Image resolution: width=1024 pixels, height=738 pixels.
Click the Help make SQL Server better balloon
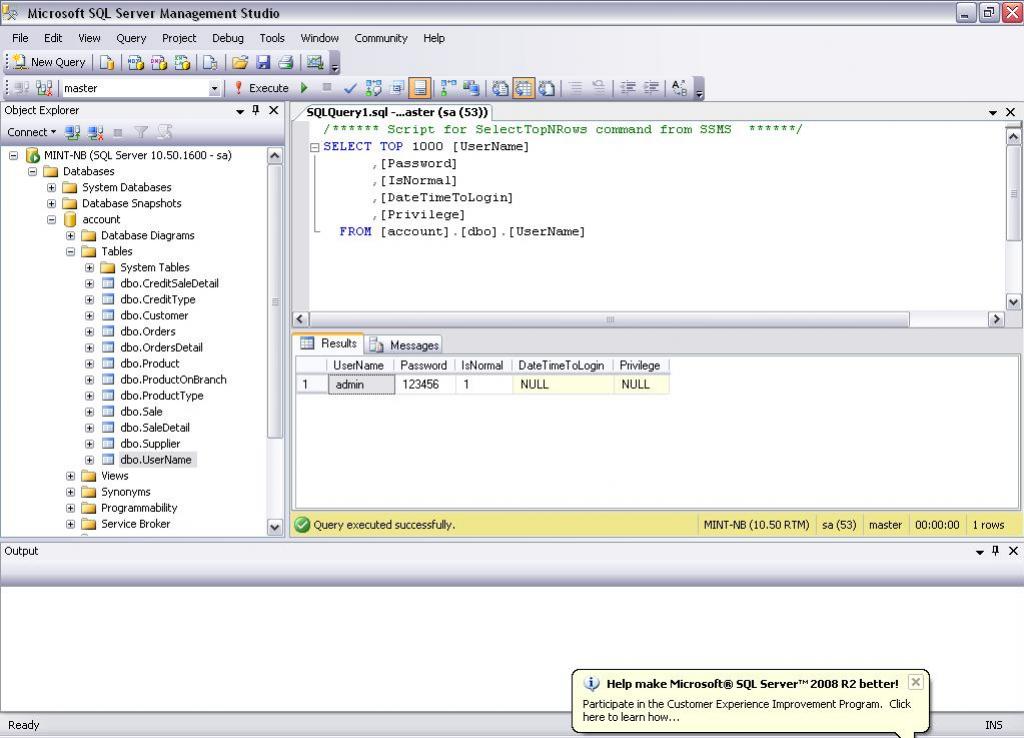(x=750, y=701)
